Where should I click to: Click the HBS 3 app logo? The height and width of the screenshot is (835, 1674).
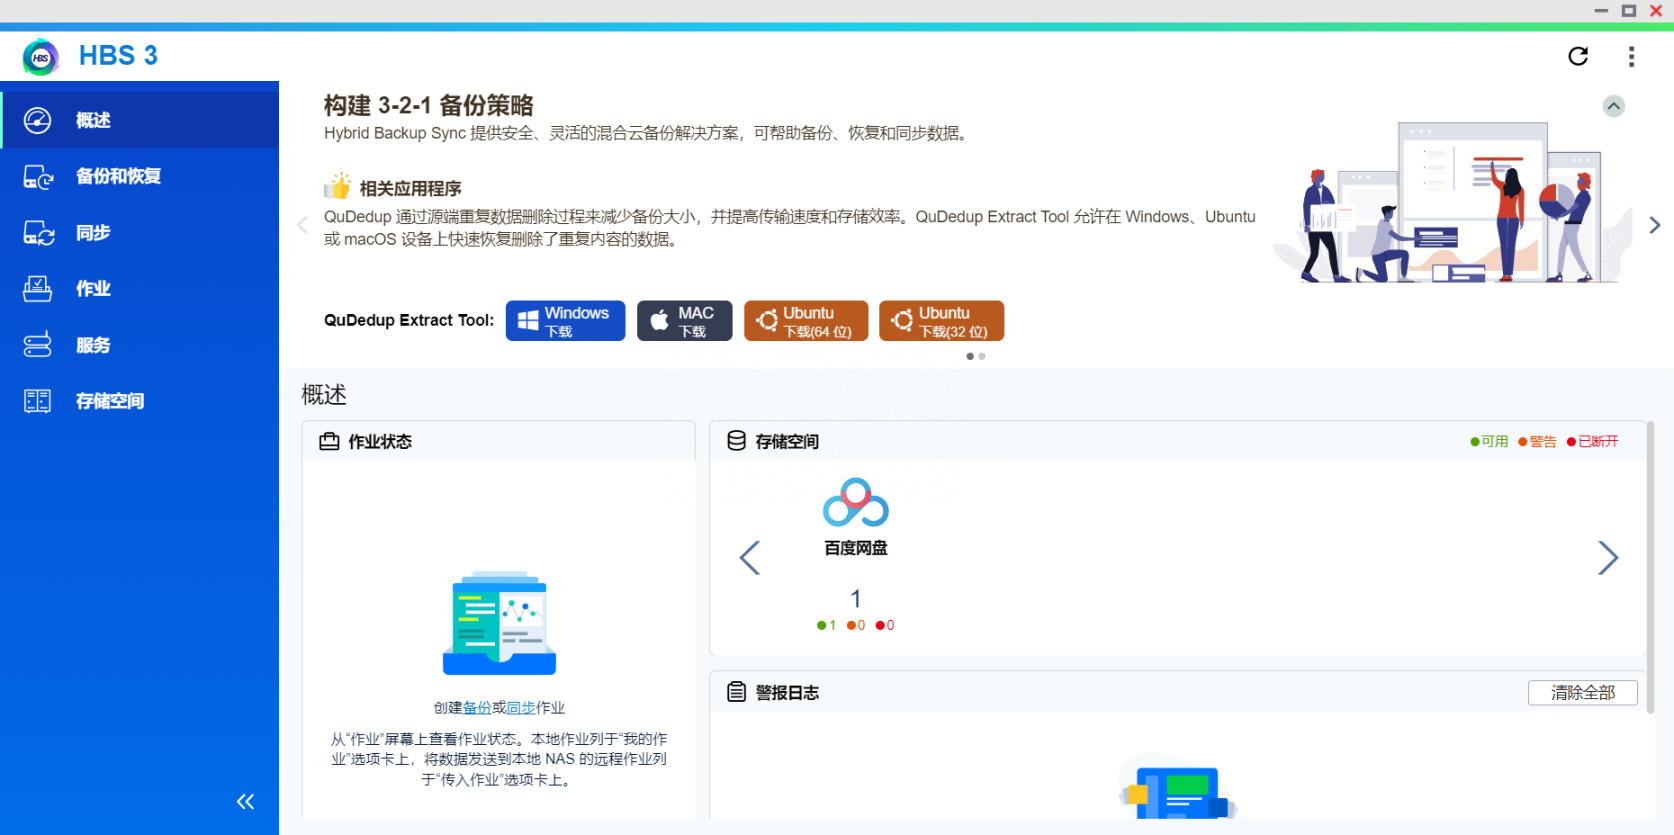[41, 57]
